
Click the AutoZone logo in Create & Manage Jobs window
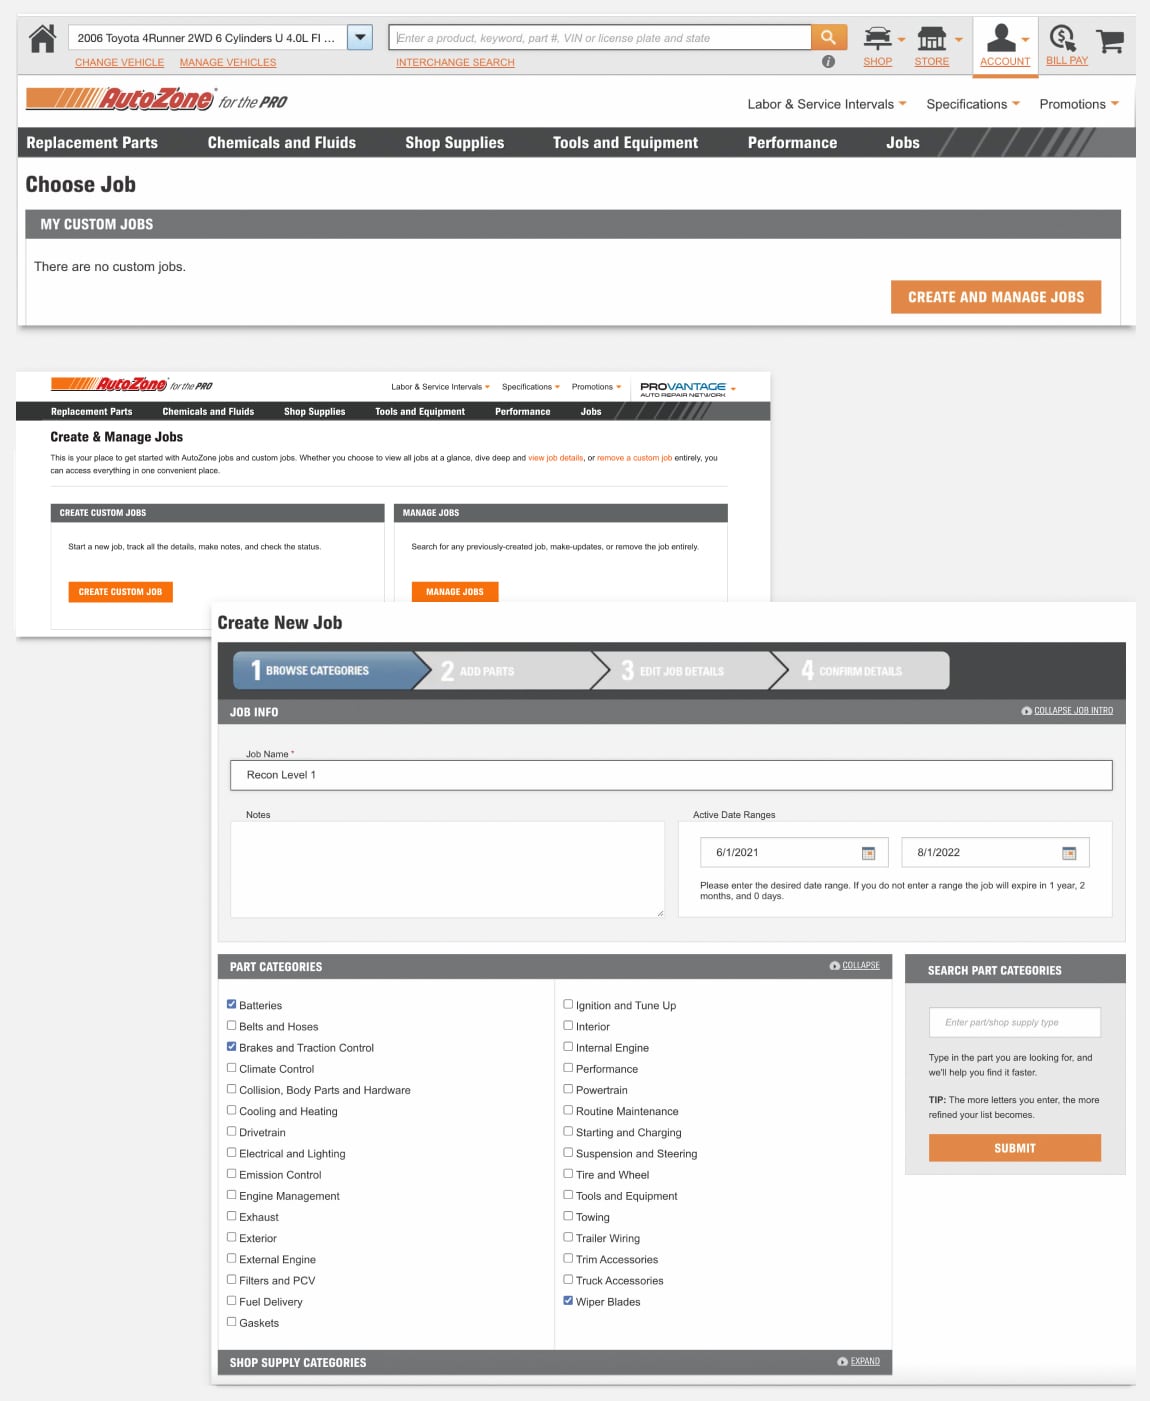pos(131,385)
